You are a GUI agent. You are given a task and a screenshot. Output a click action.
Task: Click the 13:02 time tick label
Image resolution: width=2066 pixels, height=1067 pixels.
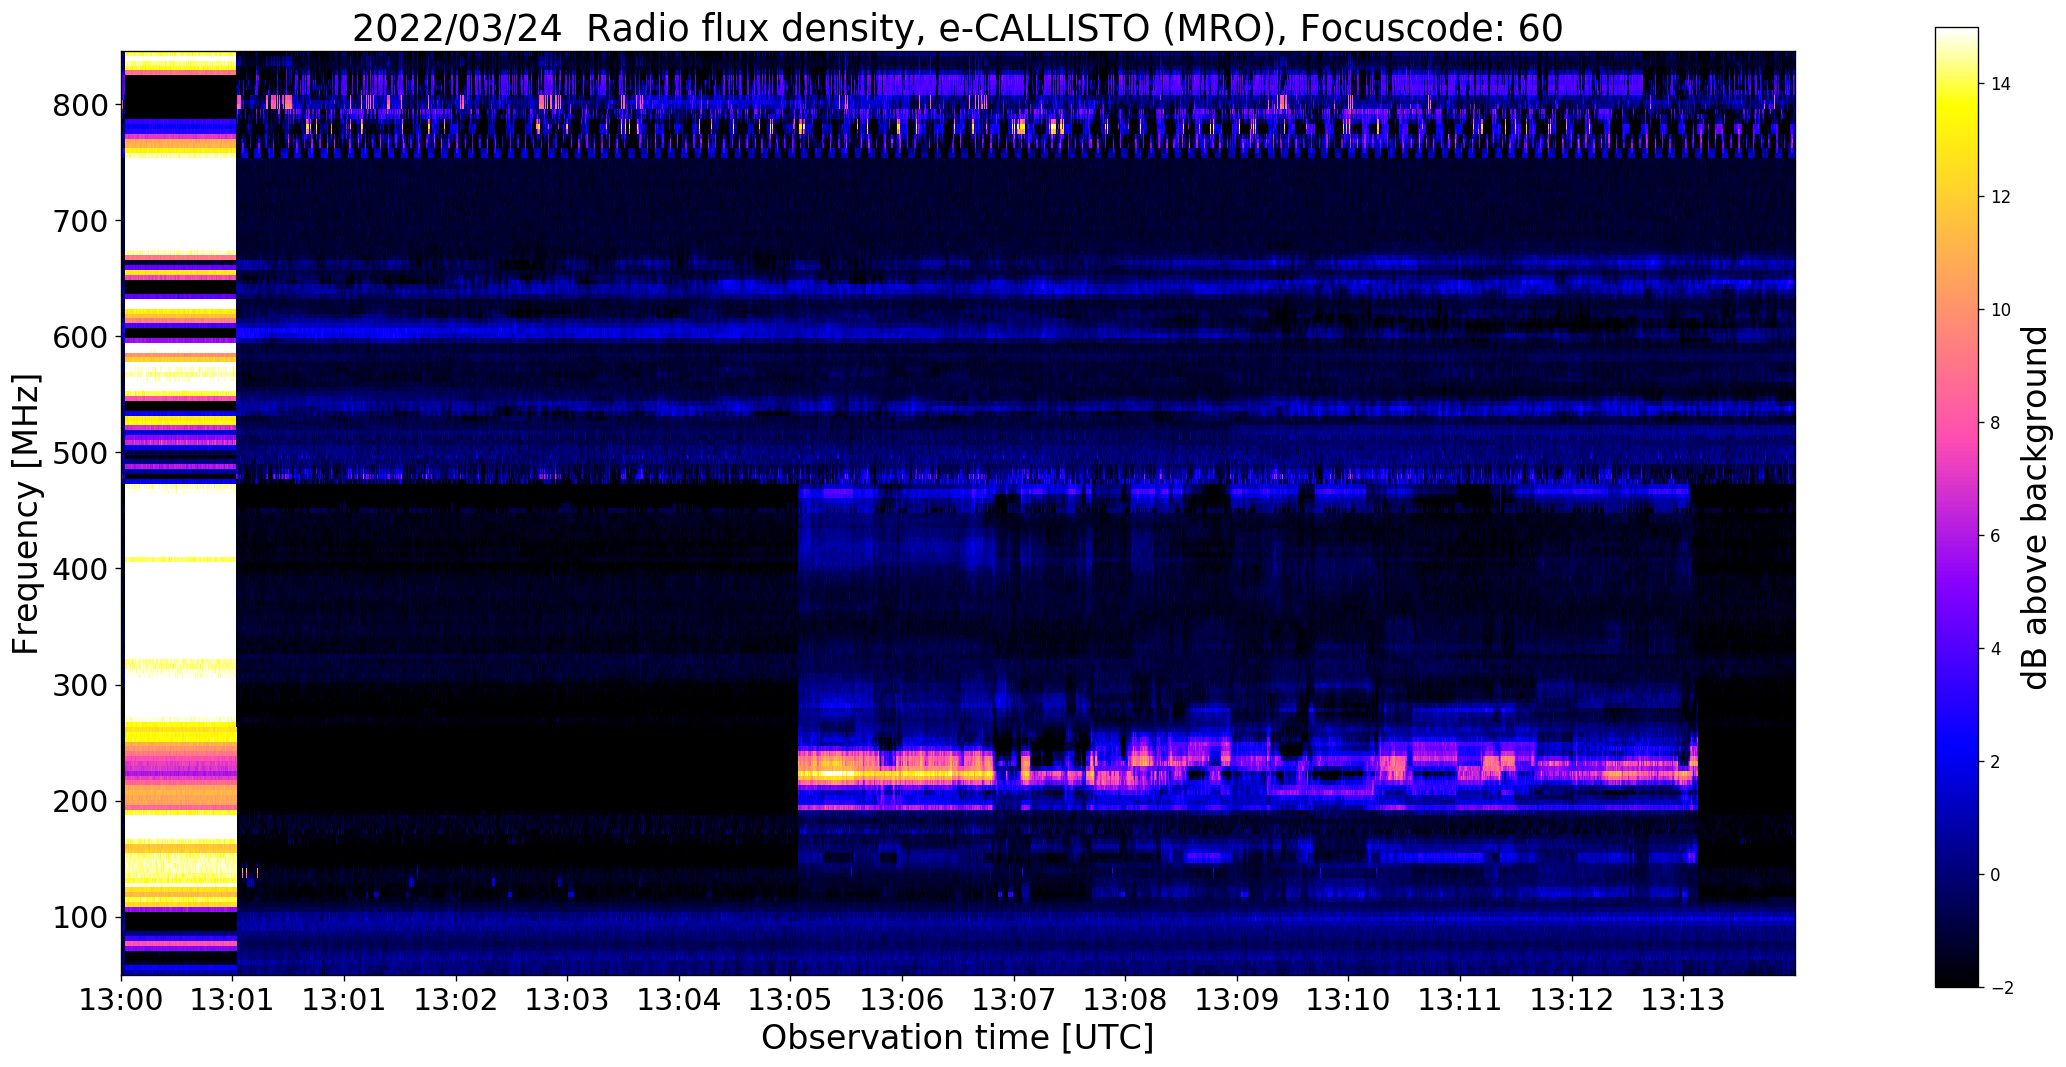point(457,1000)
